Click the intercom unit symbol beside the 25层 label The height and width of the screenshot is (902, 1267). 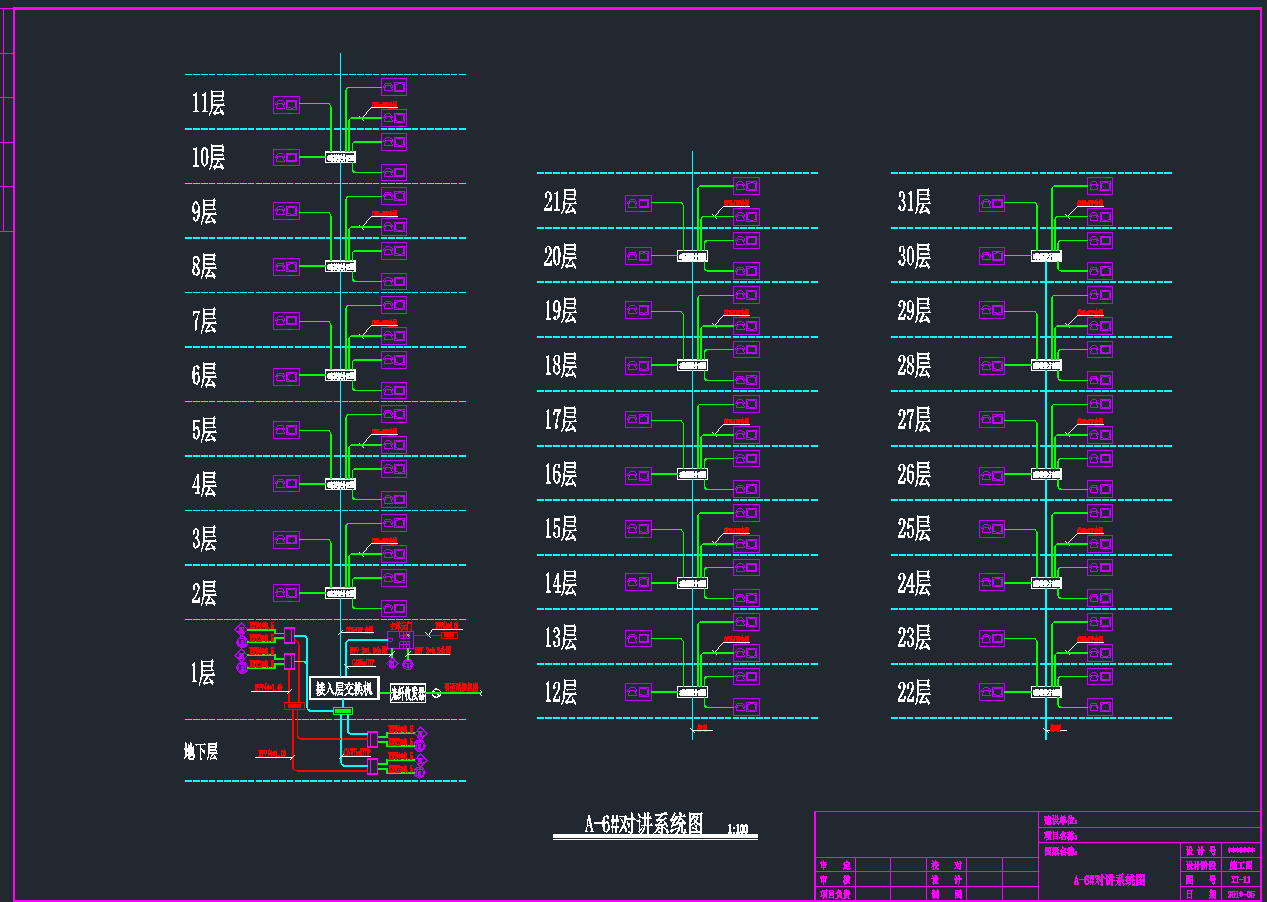[992, 528]
